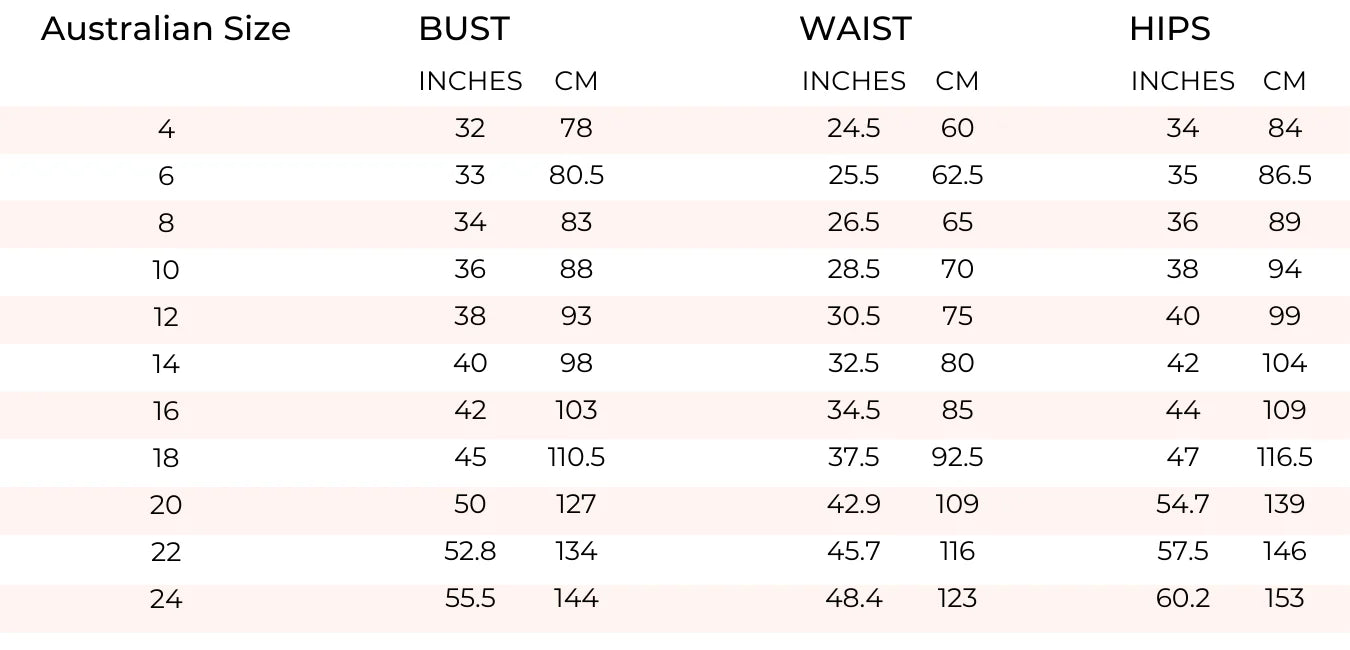
Task: Select the hips value 54.7 inches
Action: pyautogui.click(x=1183, y=504)
